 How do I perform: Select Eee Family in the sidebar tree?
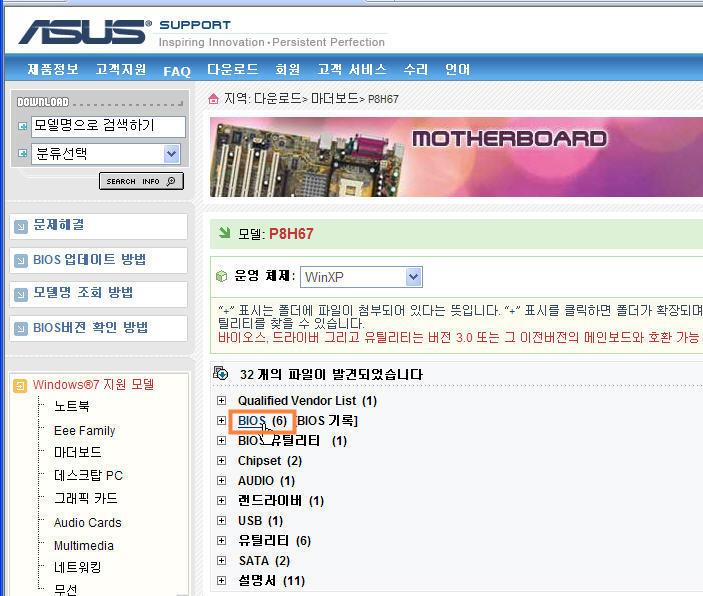pyautogui.click(x=85, y=431)
